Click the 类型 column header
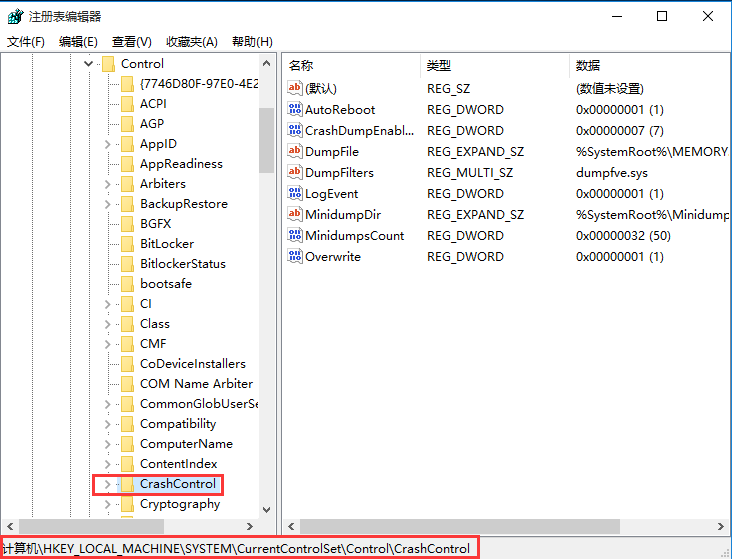 [439, 65]
